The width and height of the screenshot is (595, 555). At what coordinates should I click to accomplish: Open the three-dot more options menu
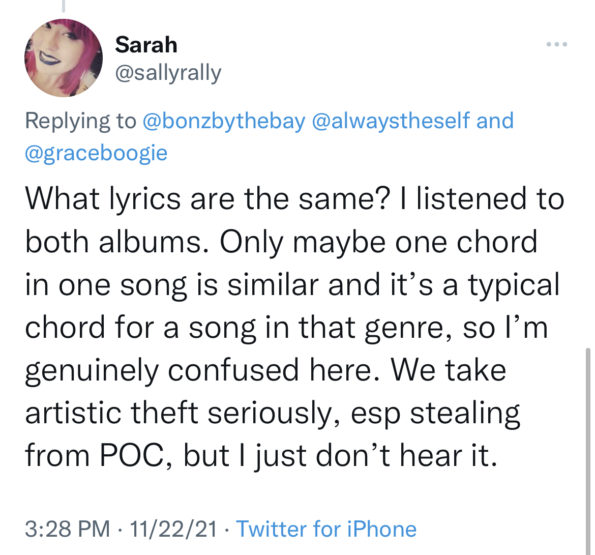click(557, 44)
